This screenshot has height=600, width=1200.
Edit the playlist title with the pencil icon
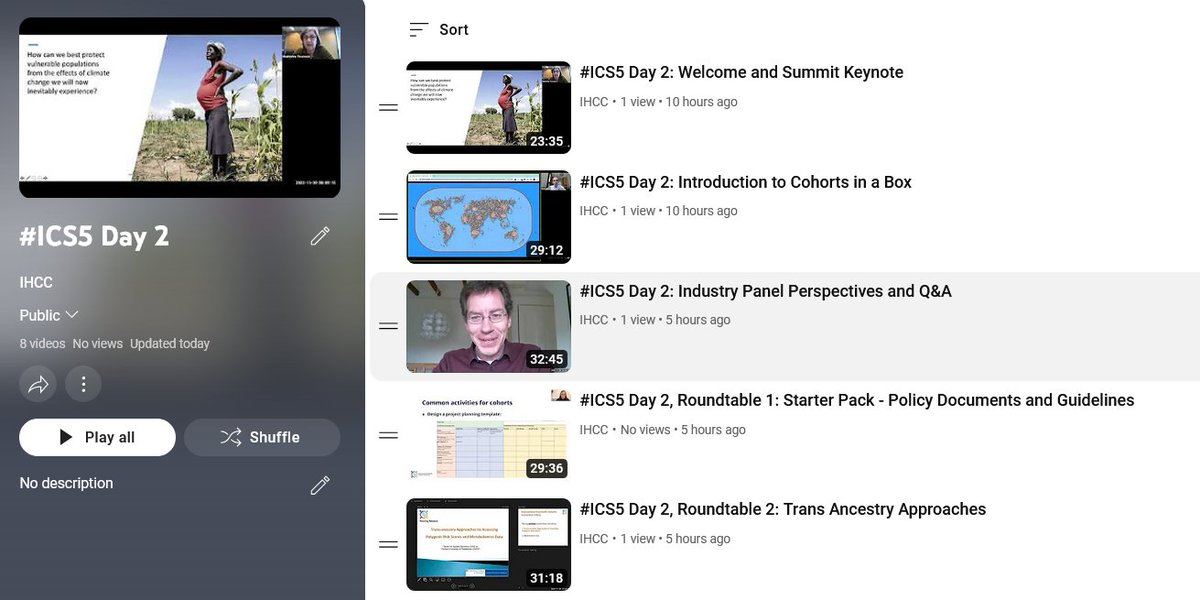point(320,236)
